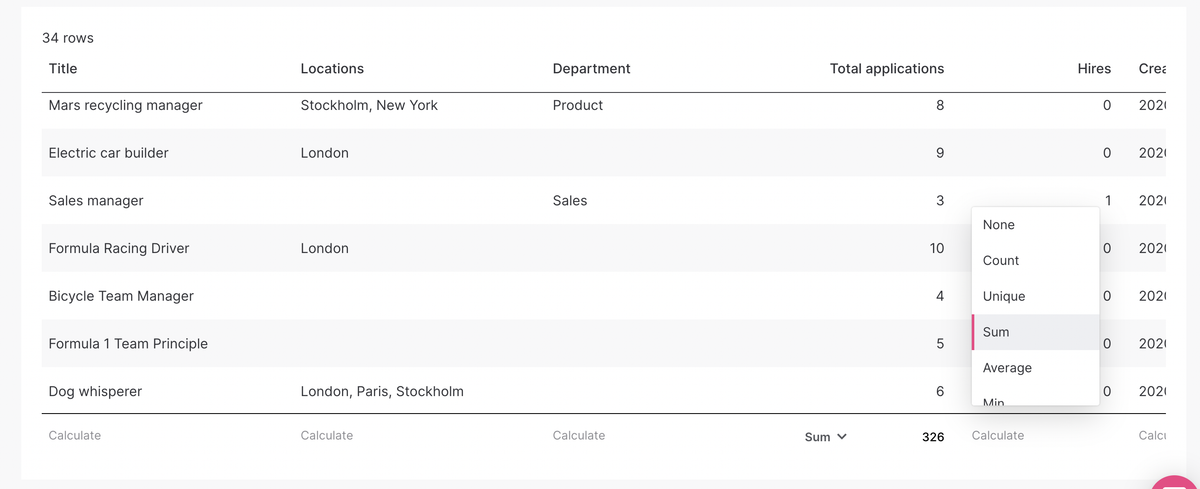1200x489 pixels.
Task: Choose Count from the calculation menu
Action: click(1000, 261)
